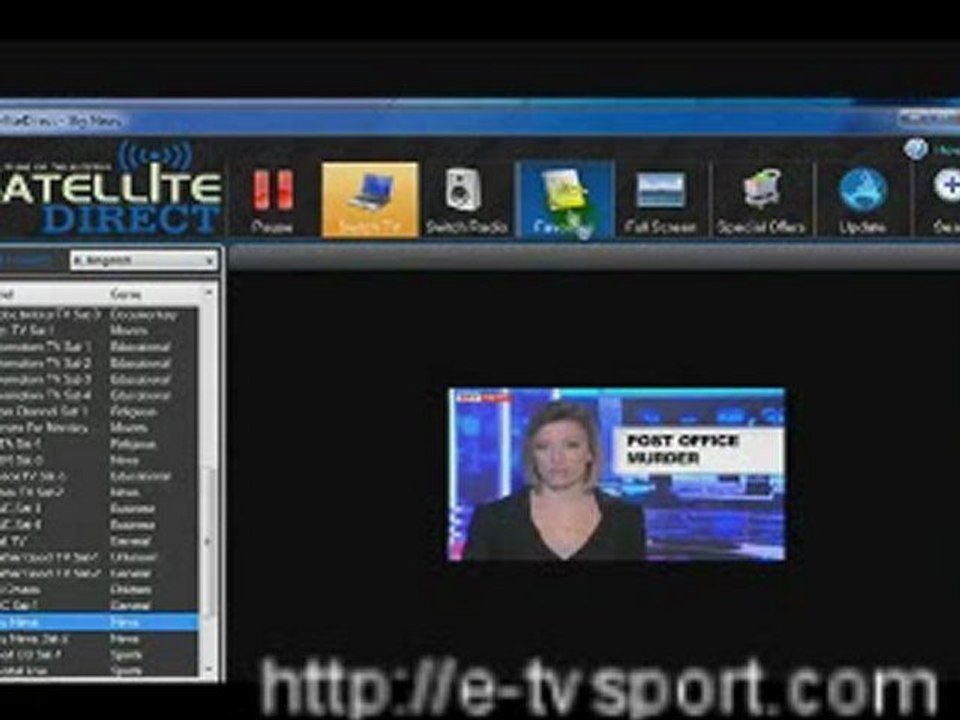Click the news broadcast video picture
Image resolution: width=960 pixels, height=720 pixels.
(617, 474)
